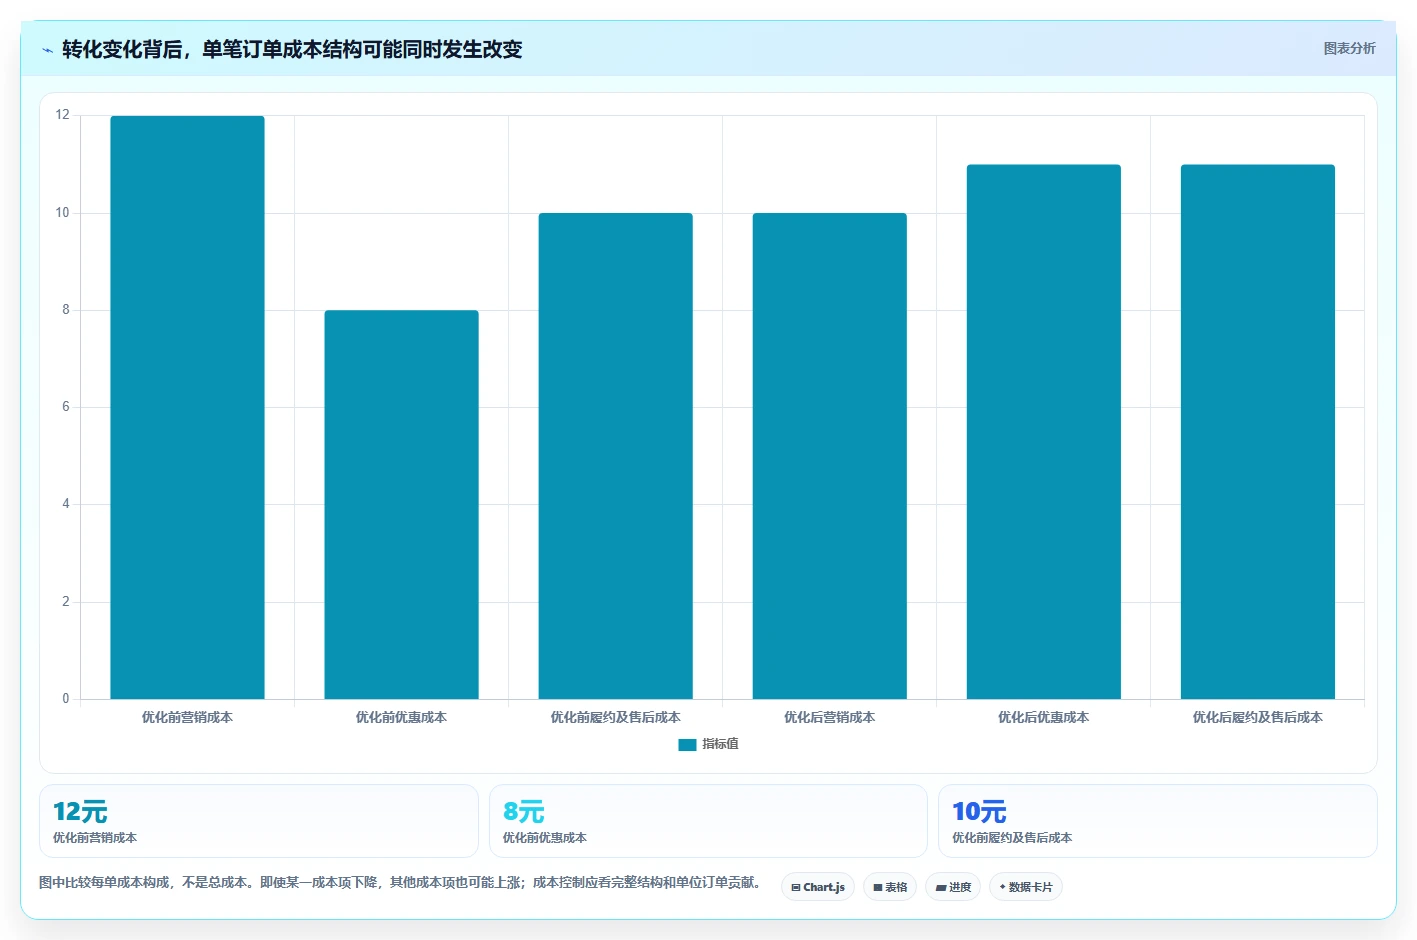This screenshot has height=940, width=1417.
Task: Select the 数据卡片 chip
Action: 1026,887
